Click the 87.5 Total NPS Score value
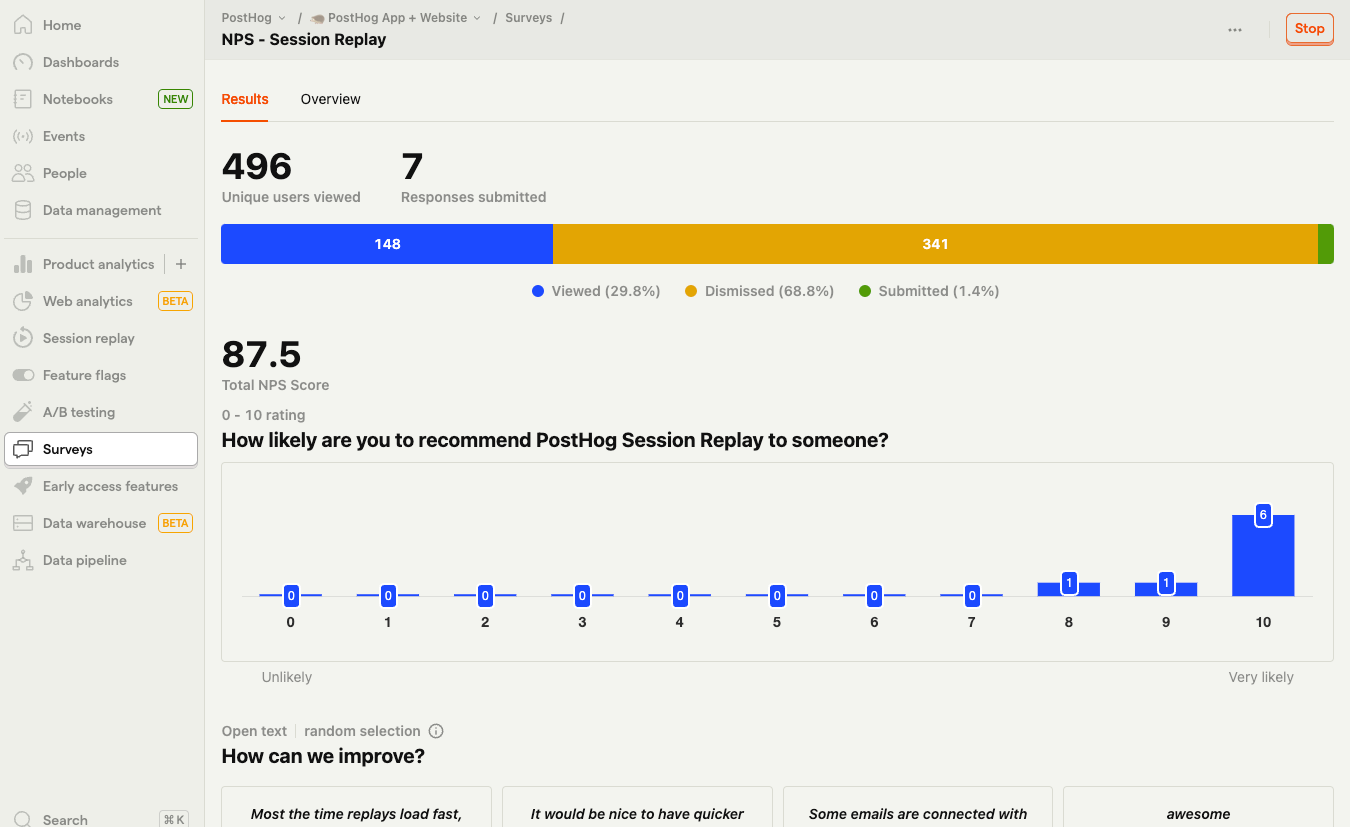Viewport: 1350px width, 827px height. [x=261, y=354]
